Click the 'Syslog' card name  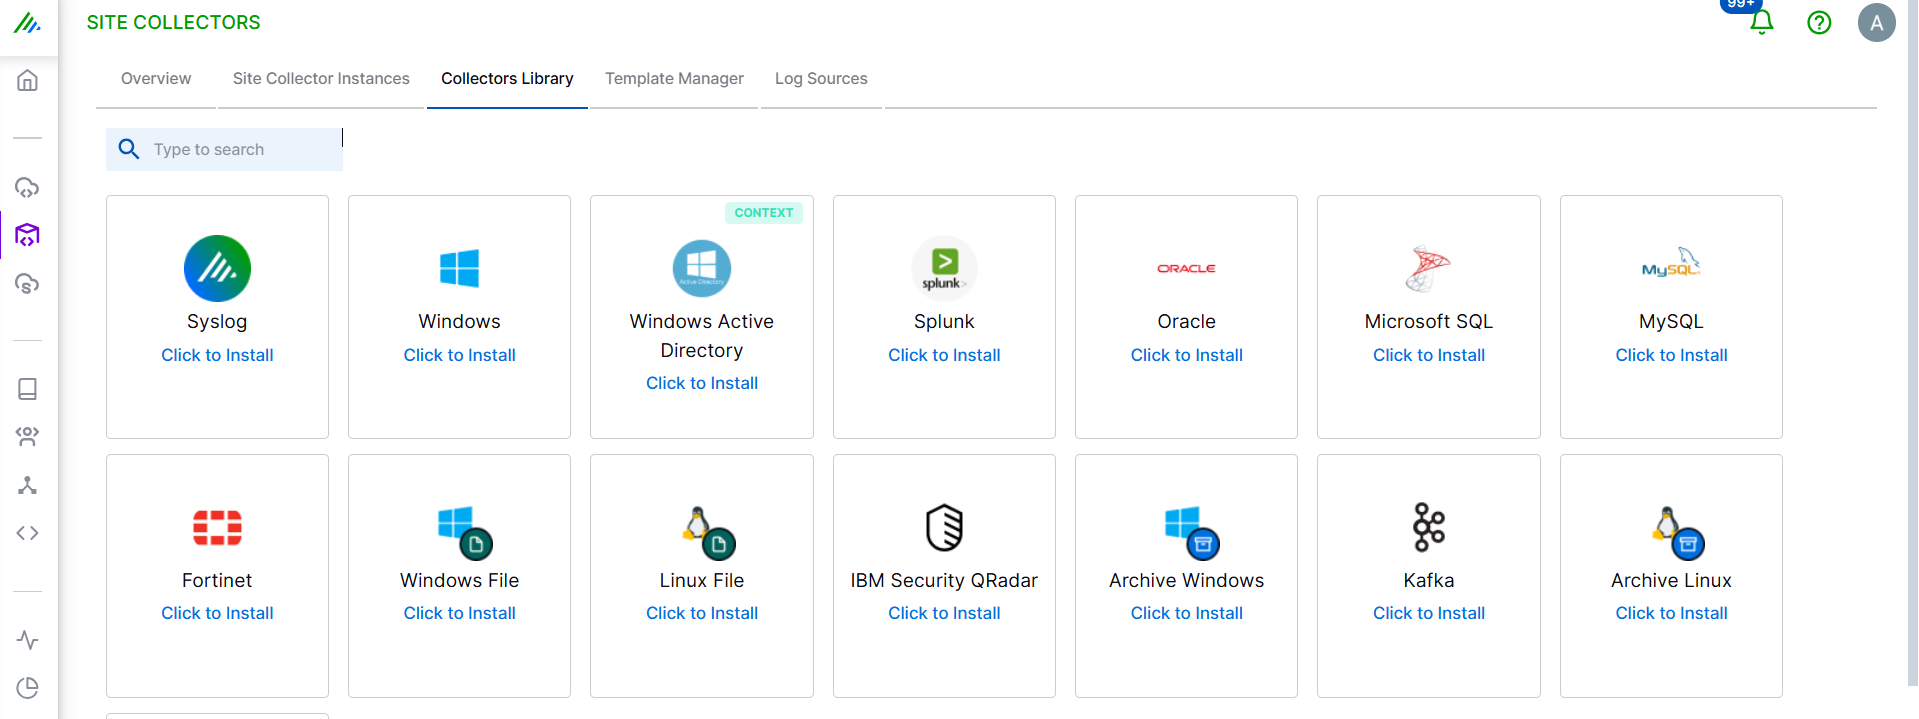(217, 321)
